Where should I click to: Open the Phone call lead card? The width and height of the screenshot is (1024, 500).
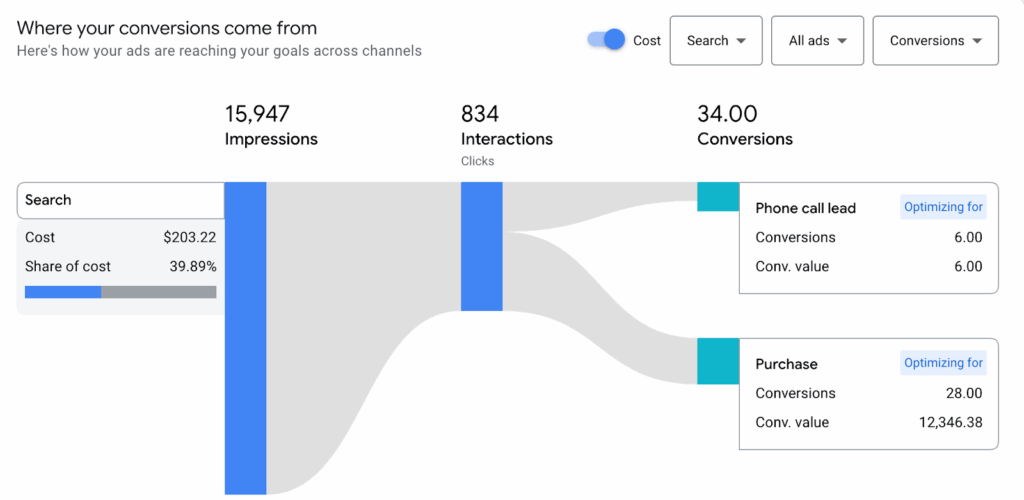[805, 208]
